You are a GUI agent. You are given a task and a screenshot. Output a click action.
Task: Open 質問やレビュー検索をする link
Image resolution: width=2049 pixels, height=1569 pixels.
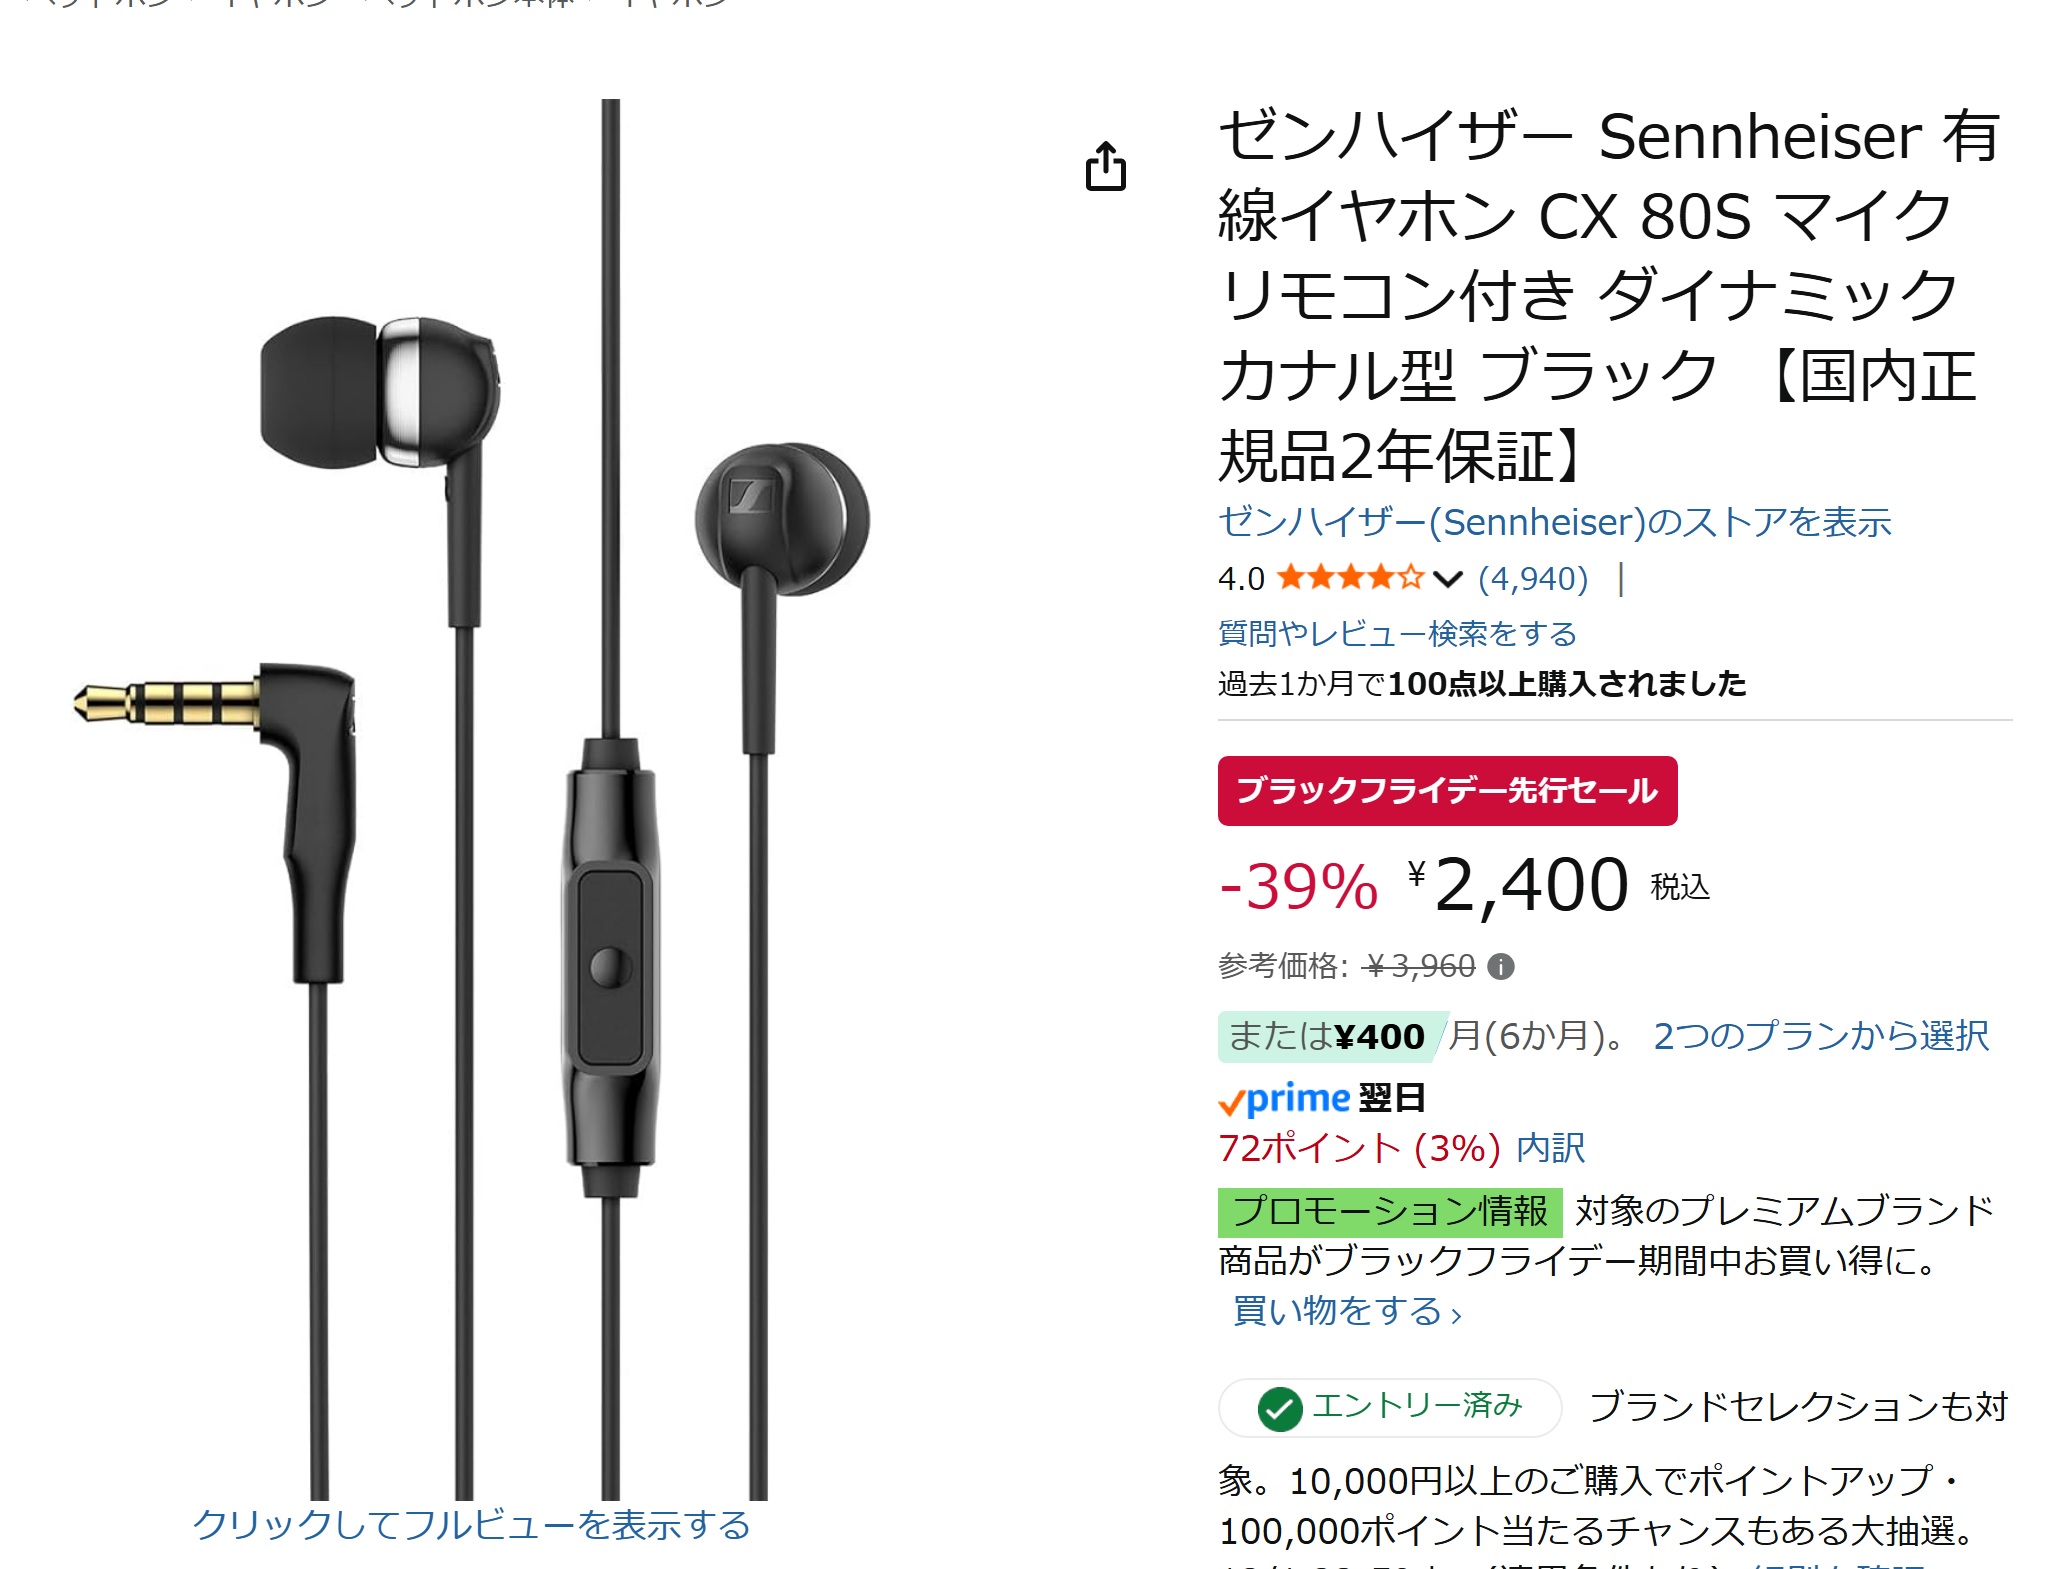1397,633
